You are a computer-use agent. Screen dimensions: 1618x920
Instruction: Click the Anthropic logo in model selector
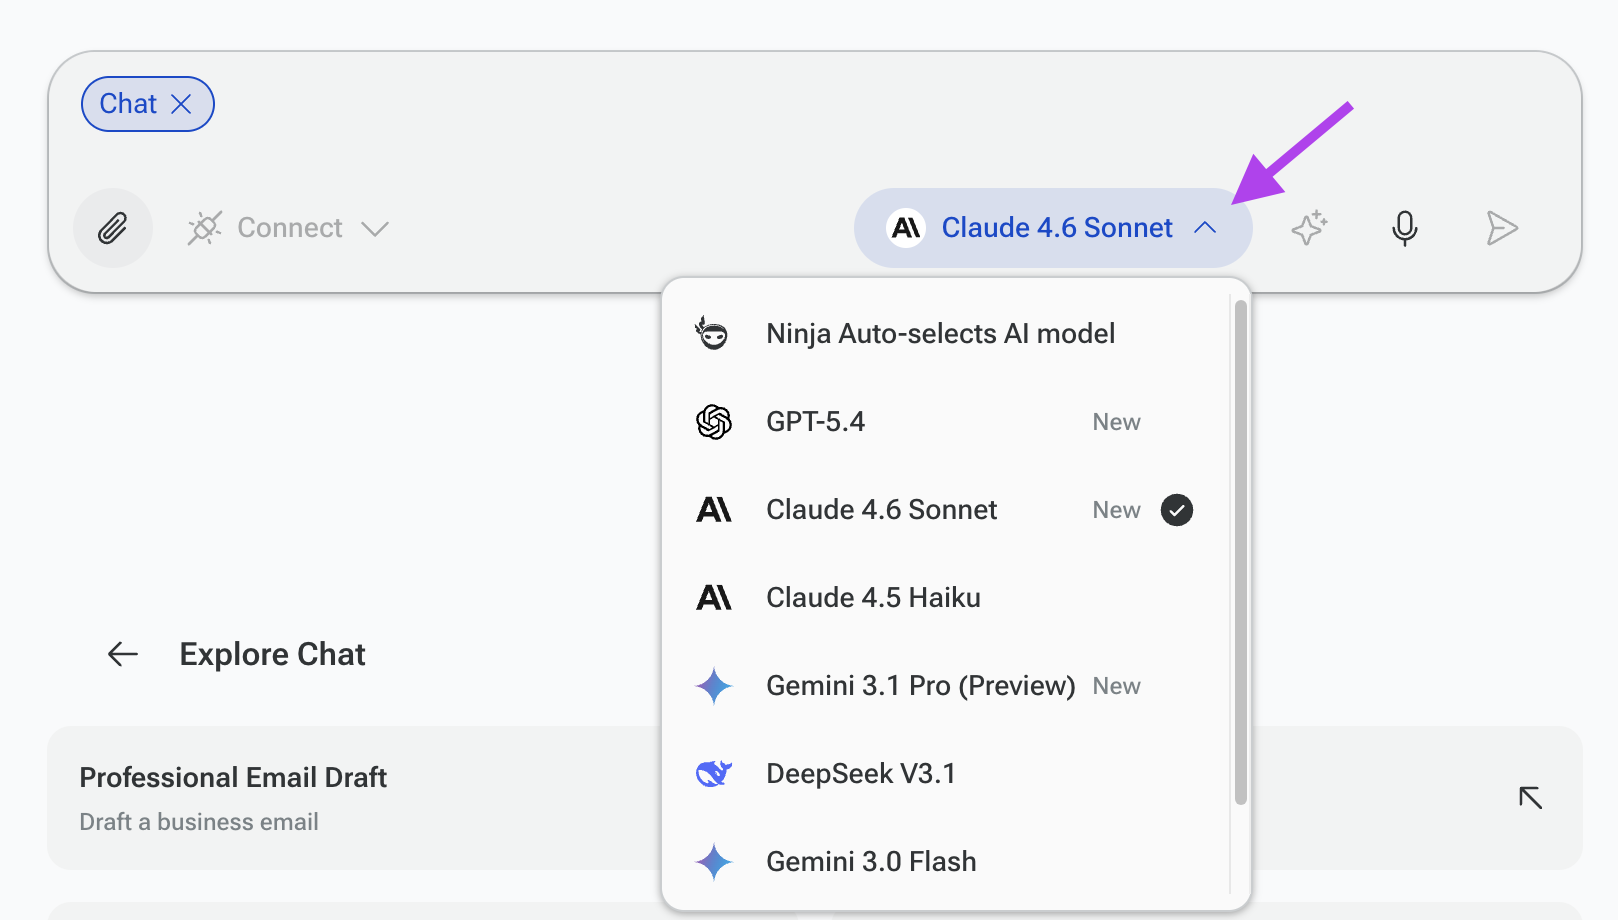pos(906,228)
